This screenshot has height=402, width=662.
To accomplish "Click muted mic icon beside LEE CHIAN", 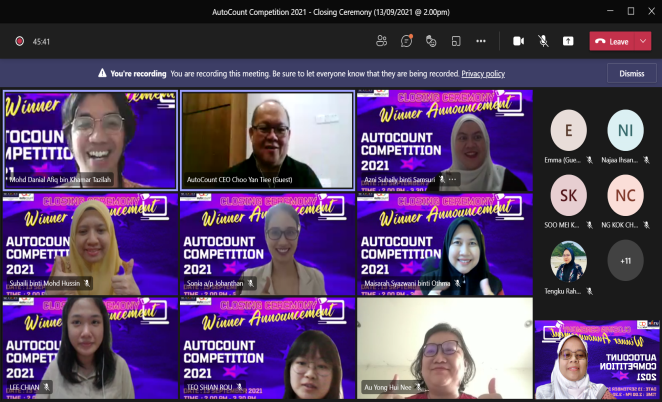I will point(46,387).
